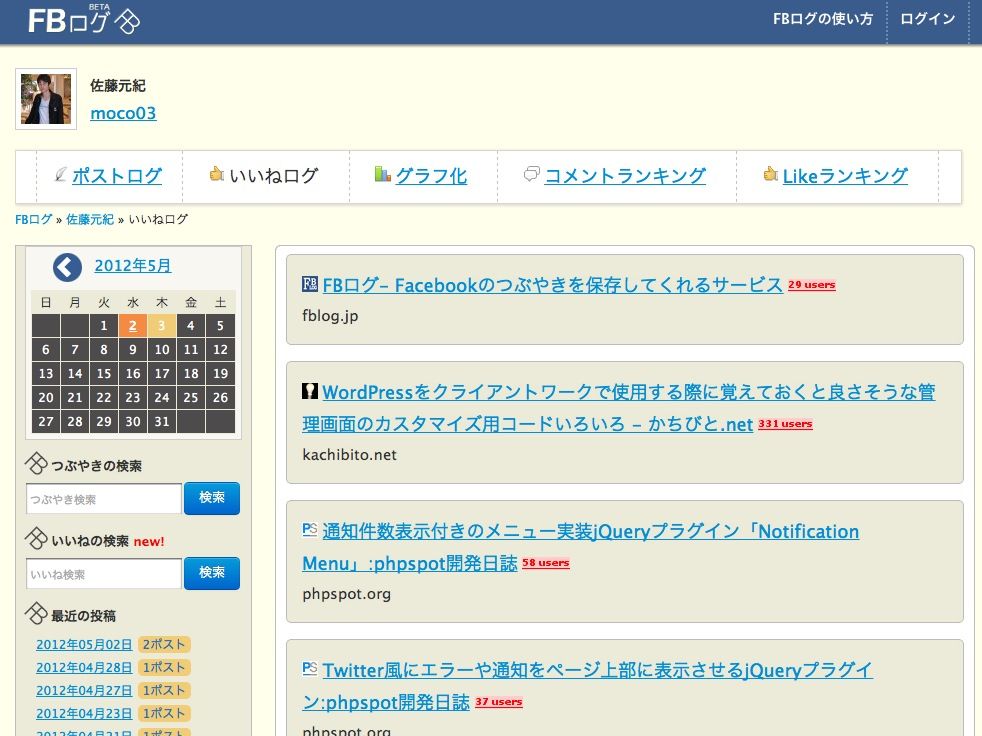Screen dimensions: 982x736
Task: Click 331 users bookmark count
Action: 785,424
